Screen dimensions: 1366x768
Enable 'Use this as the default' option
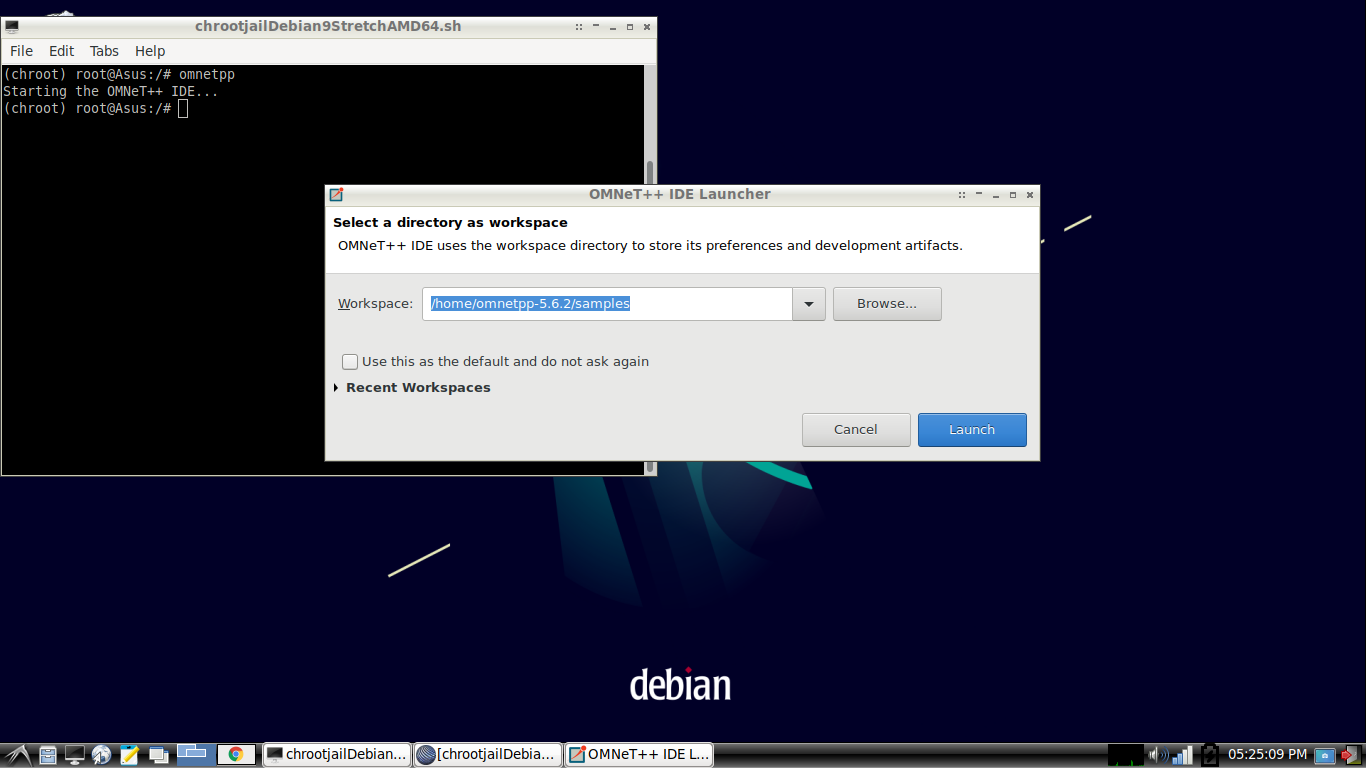pos(350,361)
